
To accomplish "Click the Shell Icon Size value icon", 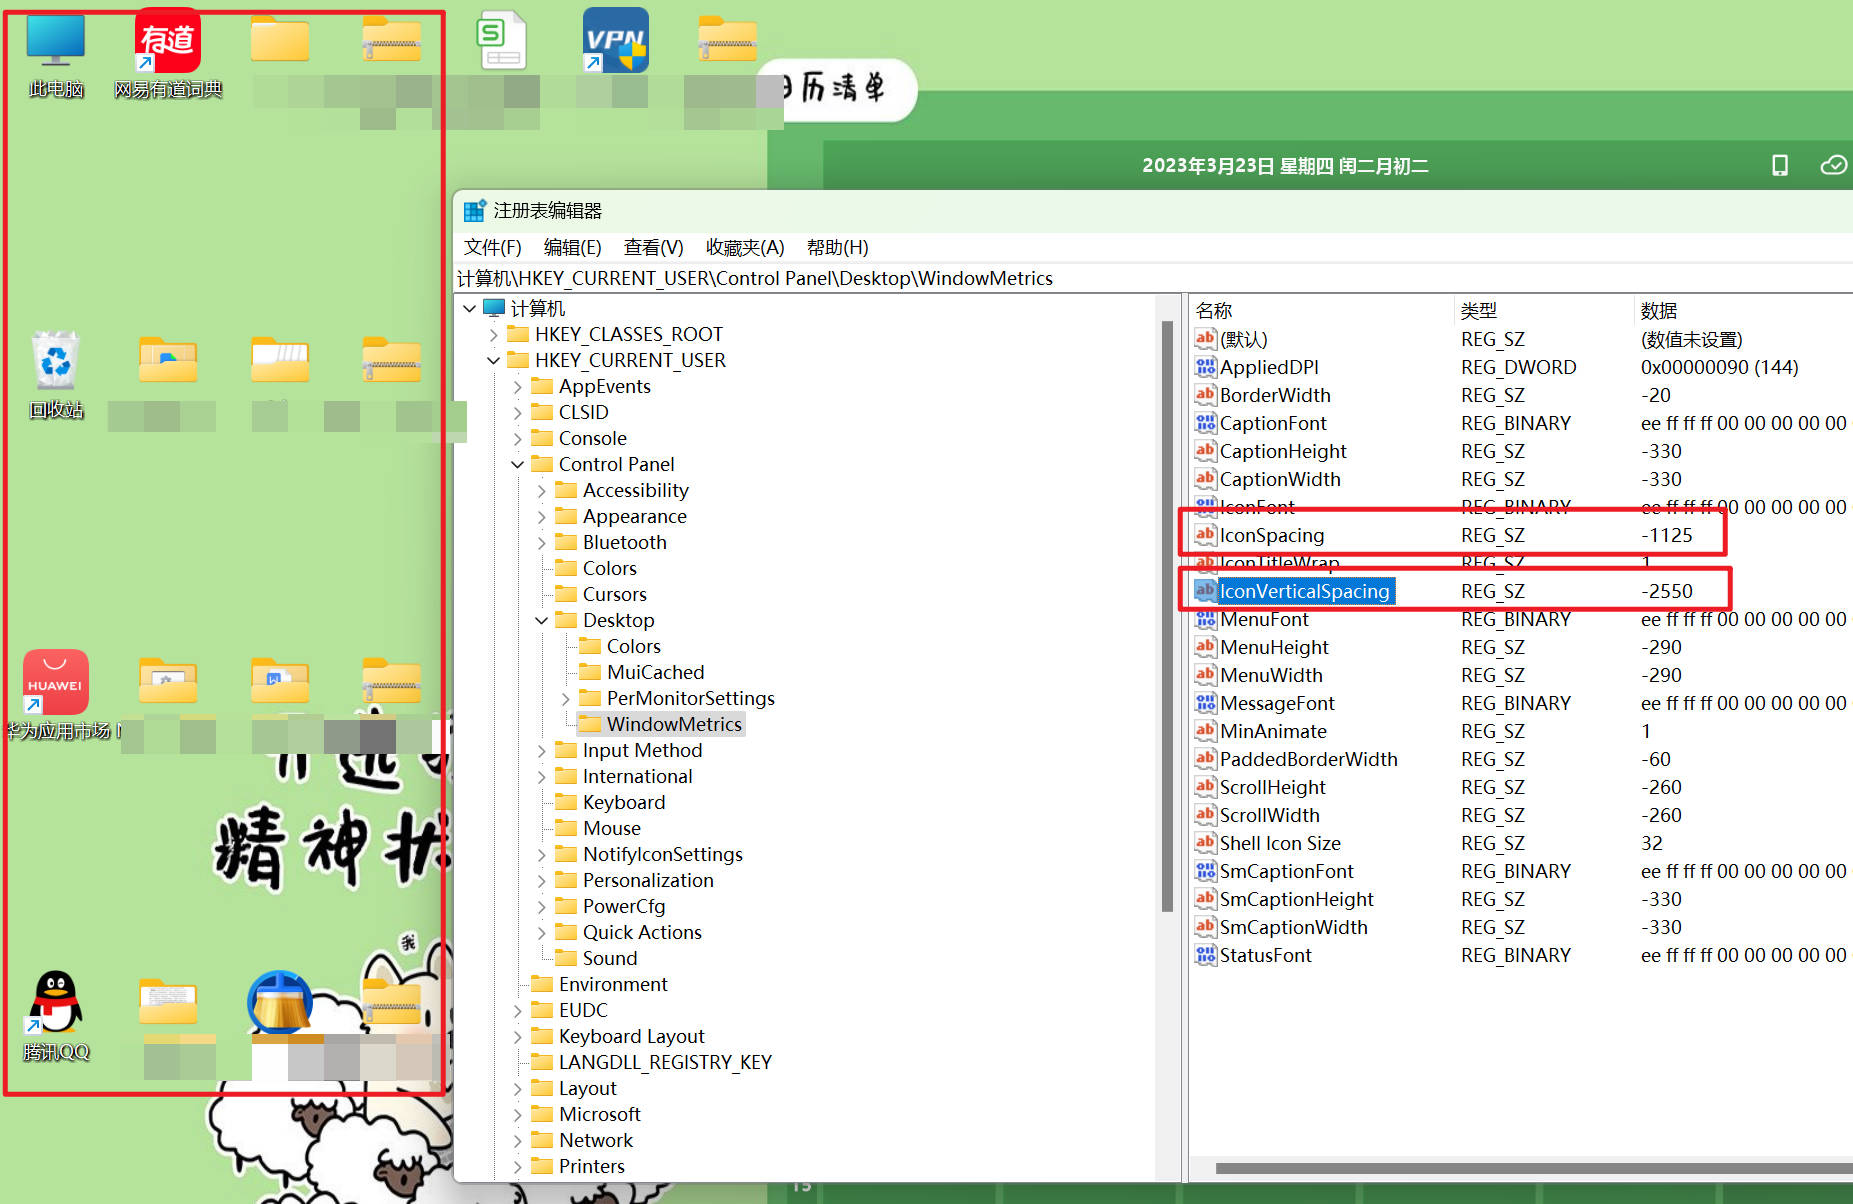I will click(x=1206, y=843).
